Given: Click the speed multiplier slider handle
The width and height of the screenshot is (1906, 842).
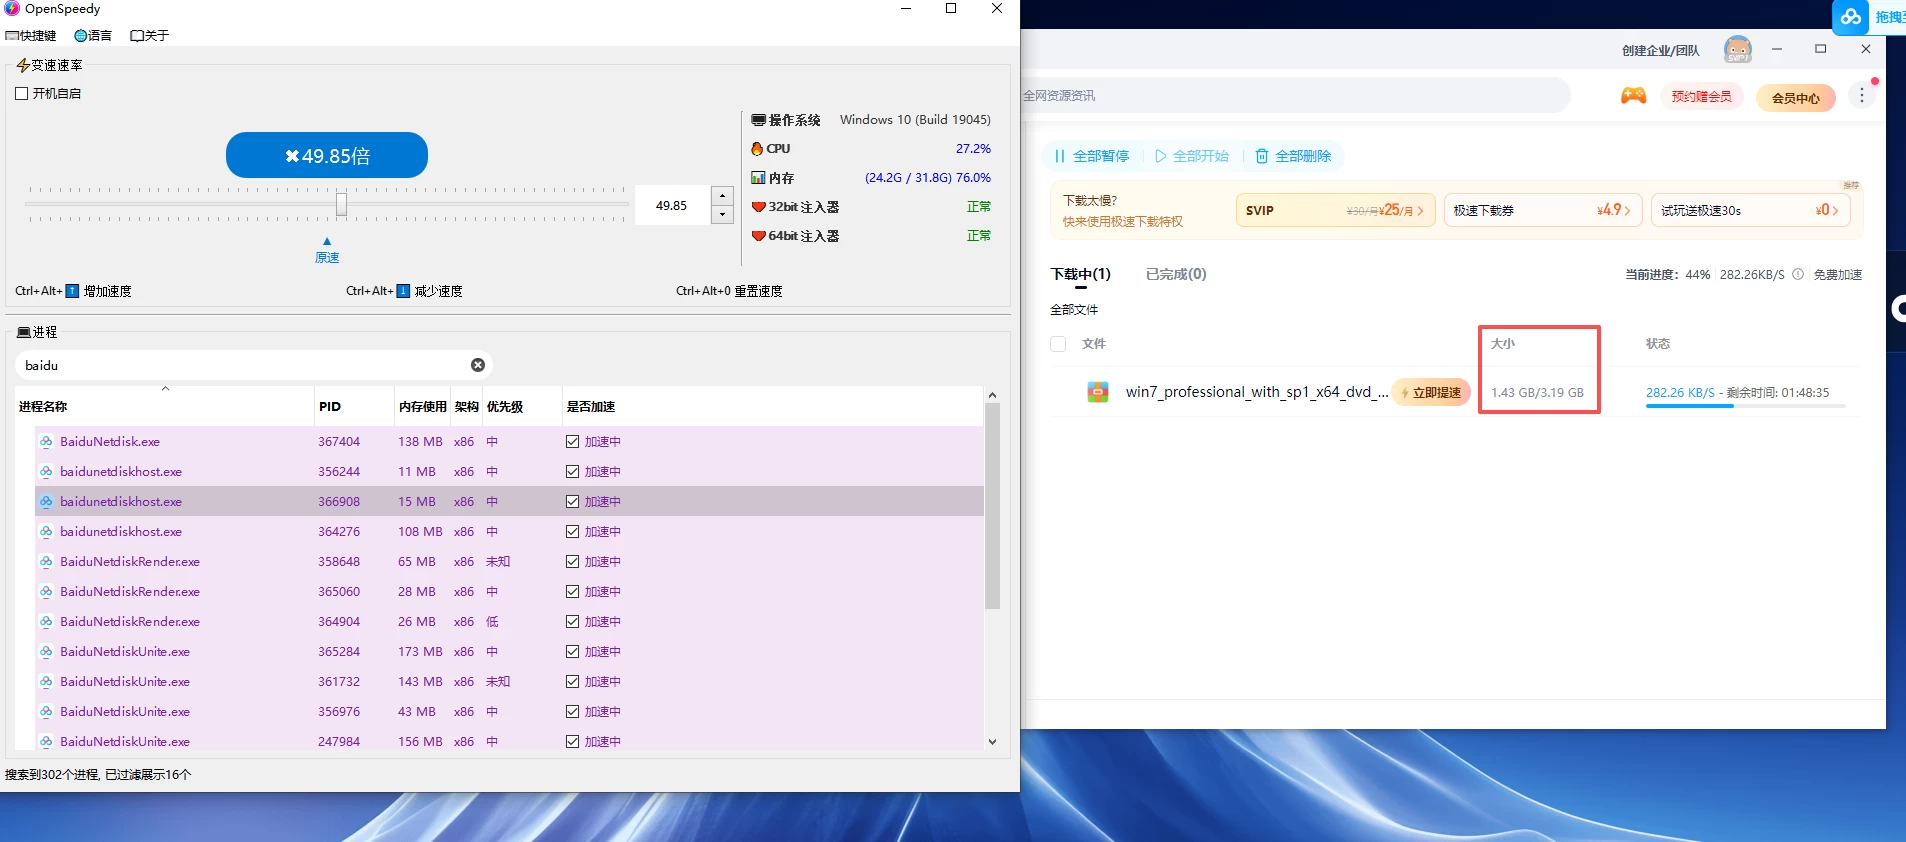Looking at the screenshot, I should tap(341, 204).
